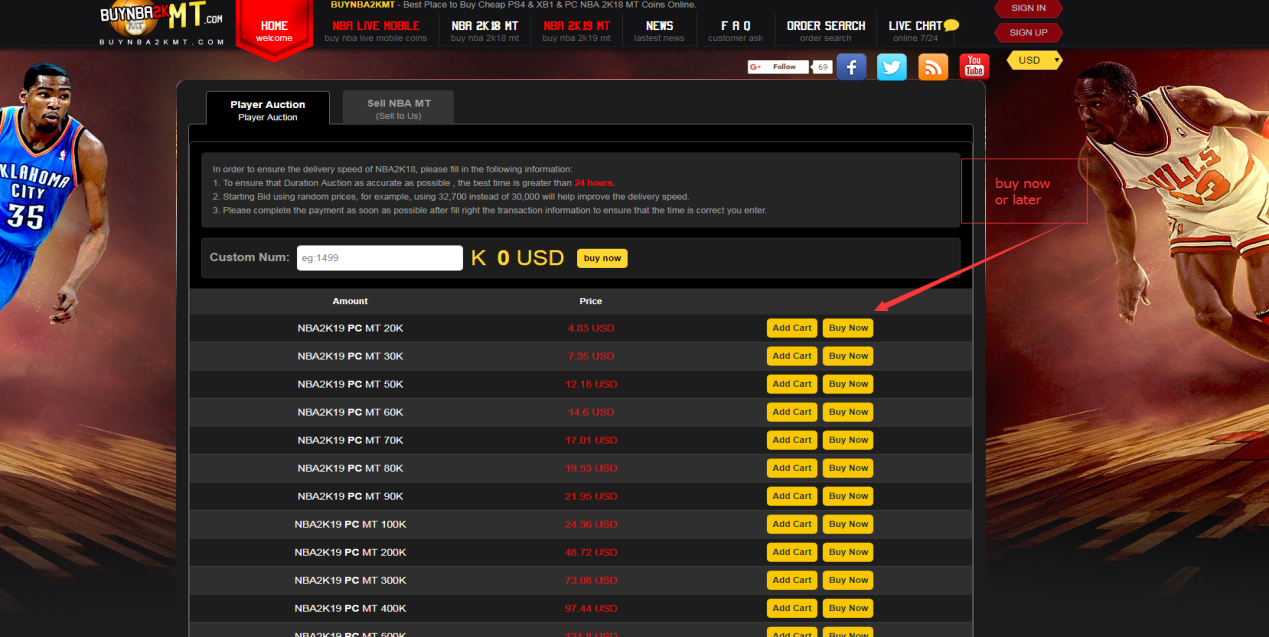
Task: Open NBA 2K19 MT menu item
Action: tap(577, 31)
